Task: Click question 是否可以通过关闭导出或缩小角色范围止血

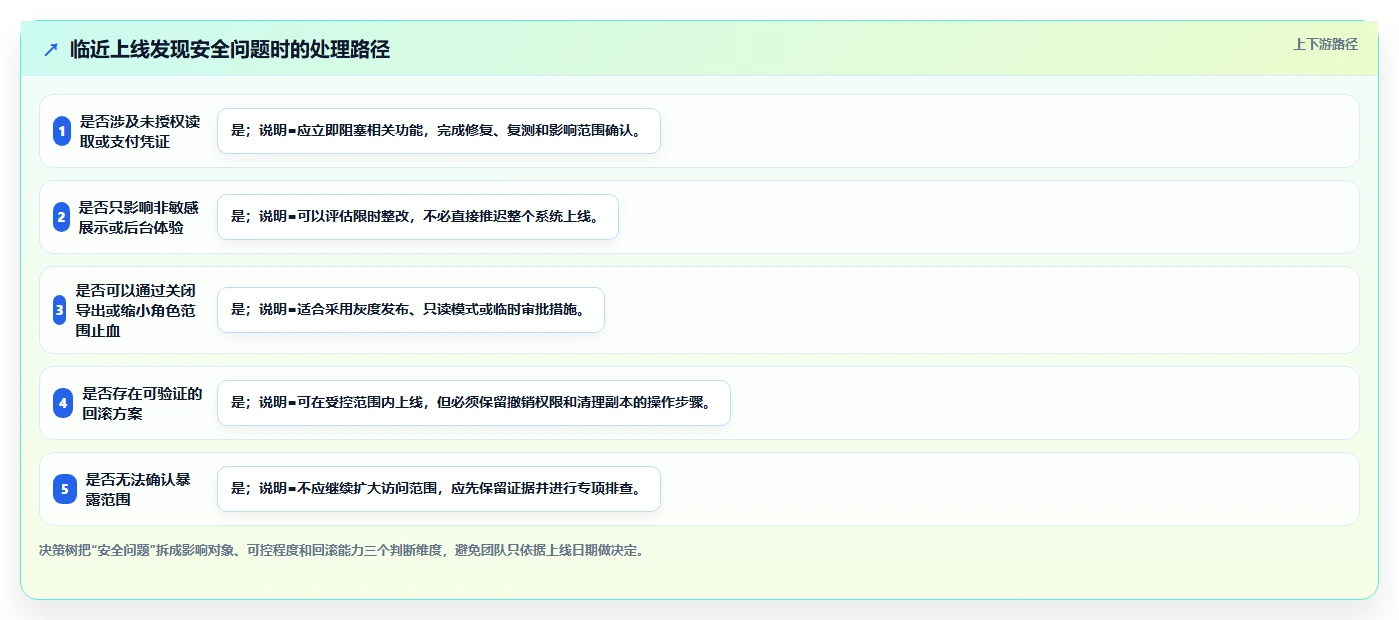Action: tap(136, 310)
